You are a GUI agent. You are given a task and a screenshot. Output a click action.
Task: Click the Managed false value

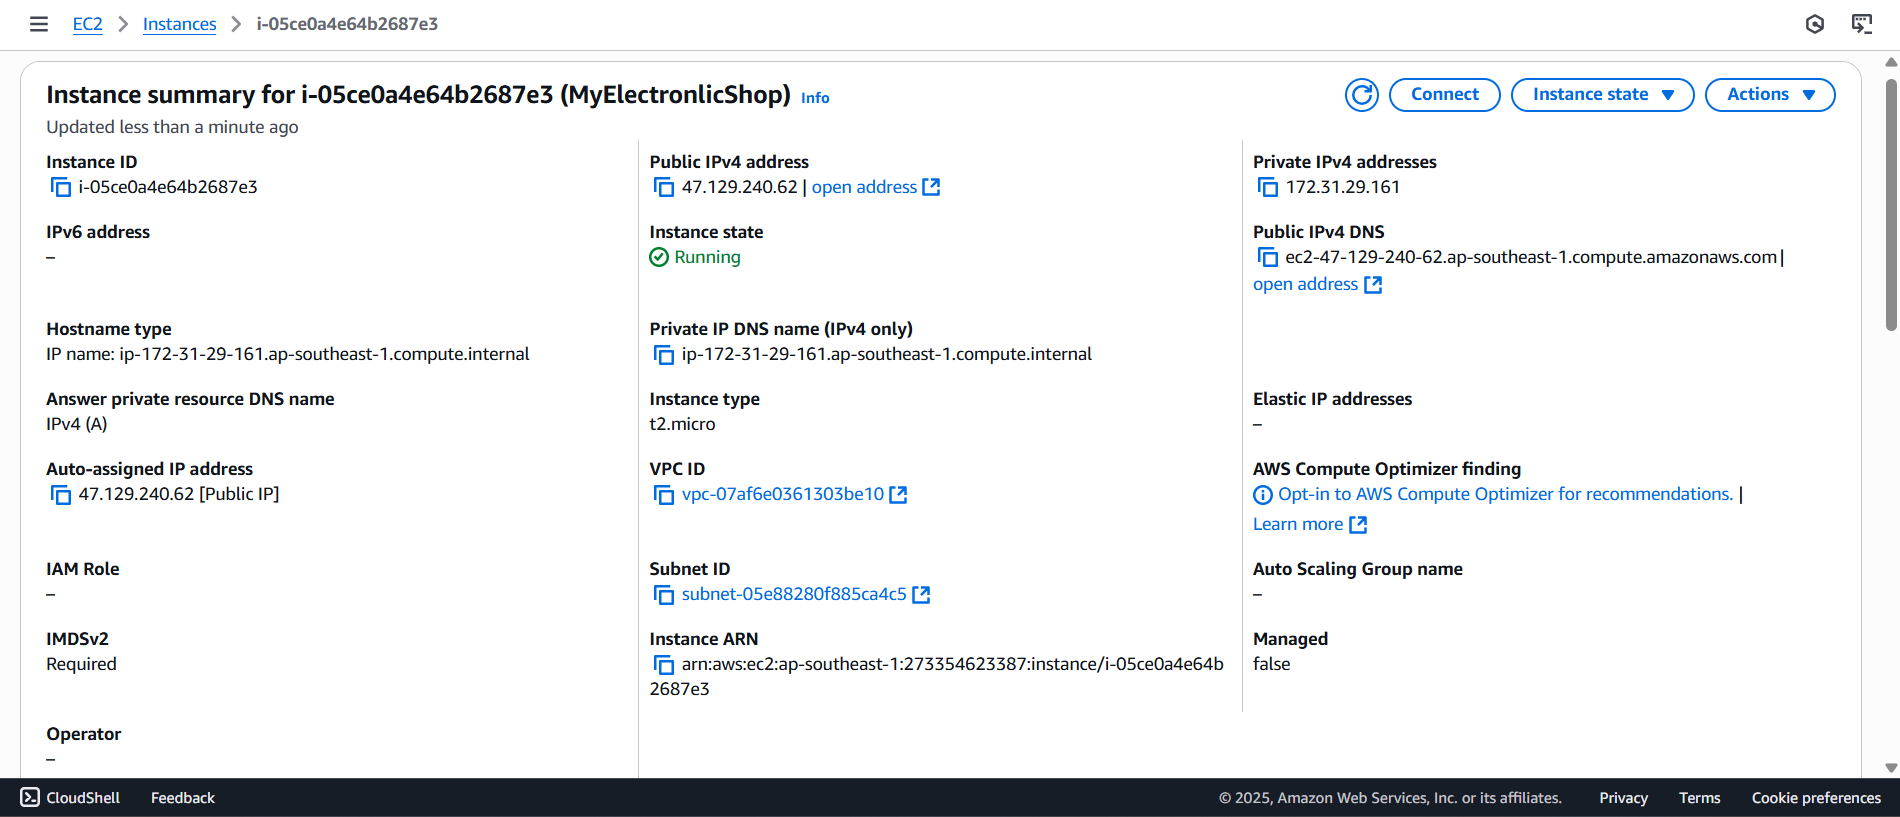pos(1271,664)
